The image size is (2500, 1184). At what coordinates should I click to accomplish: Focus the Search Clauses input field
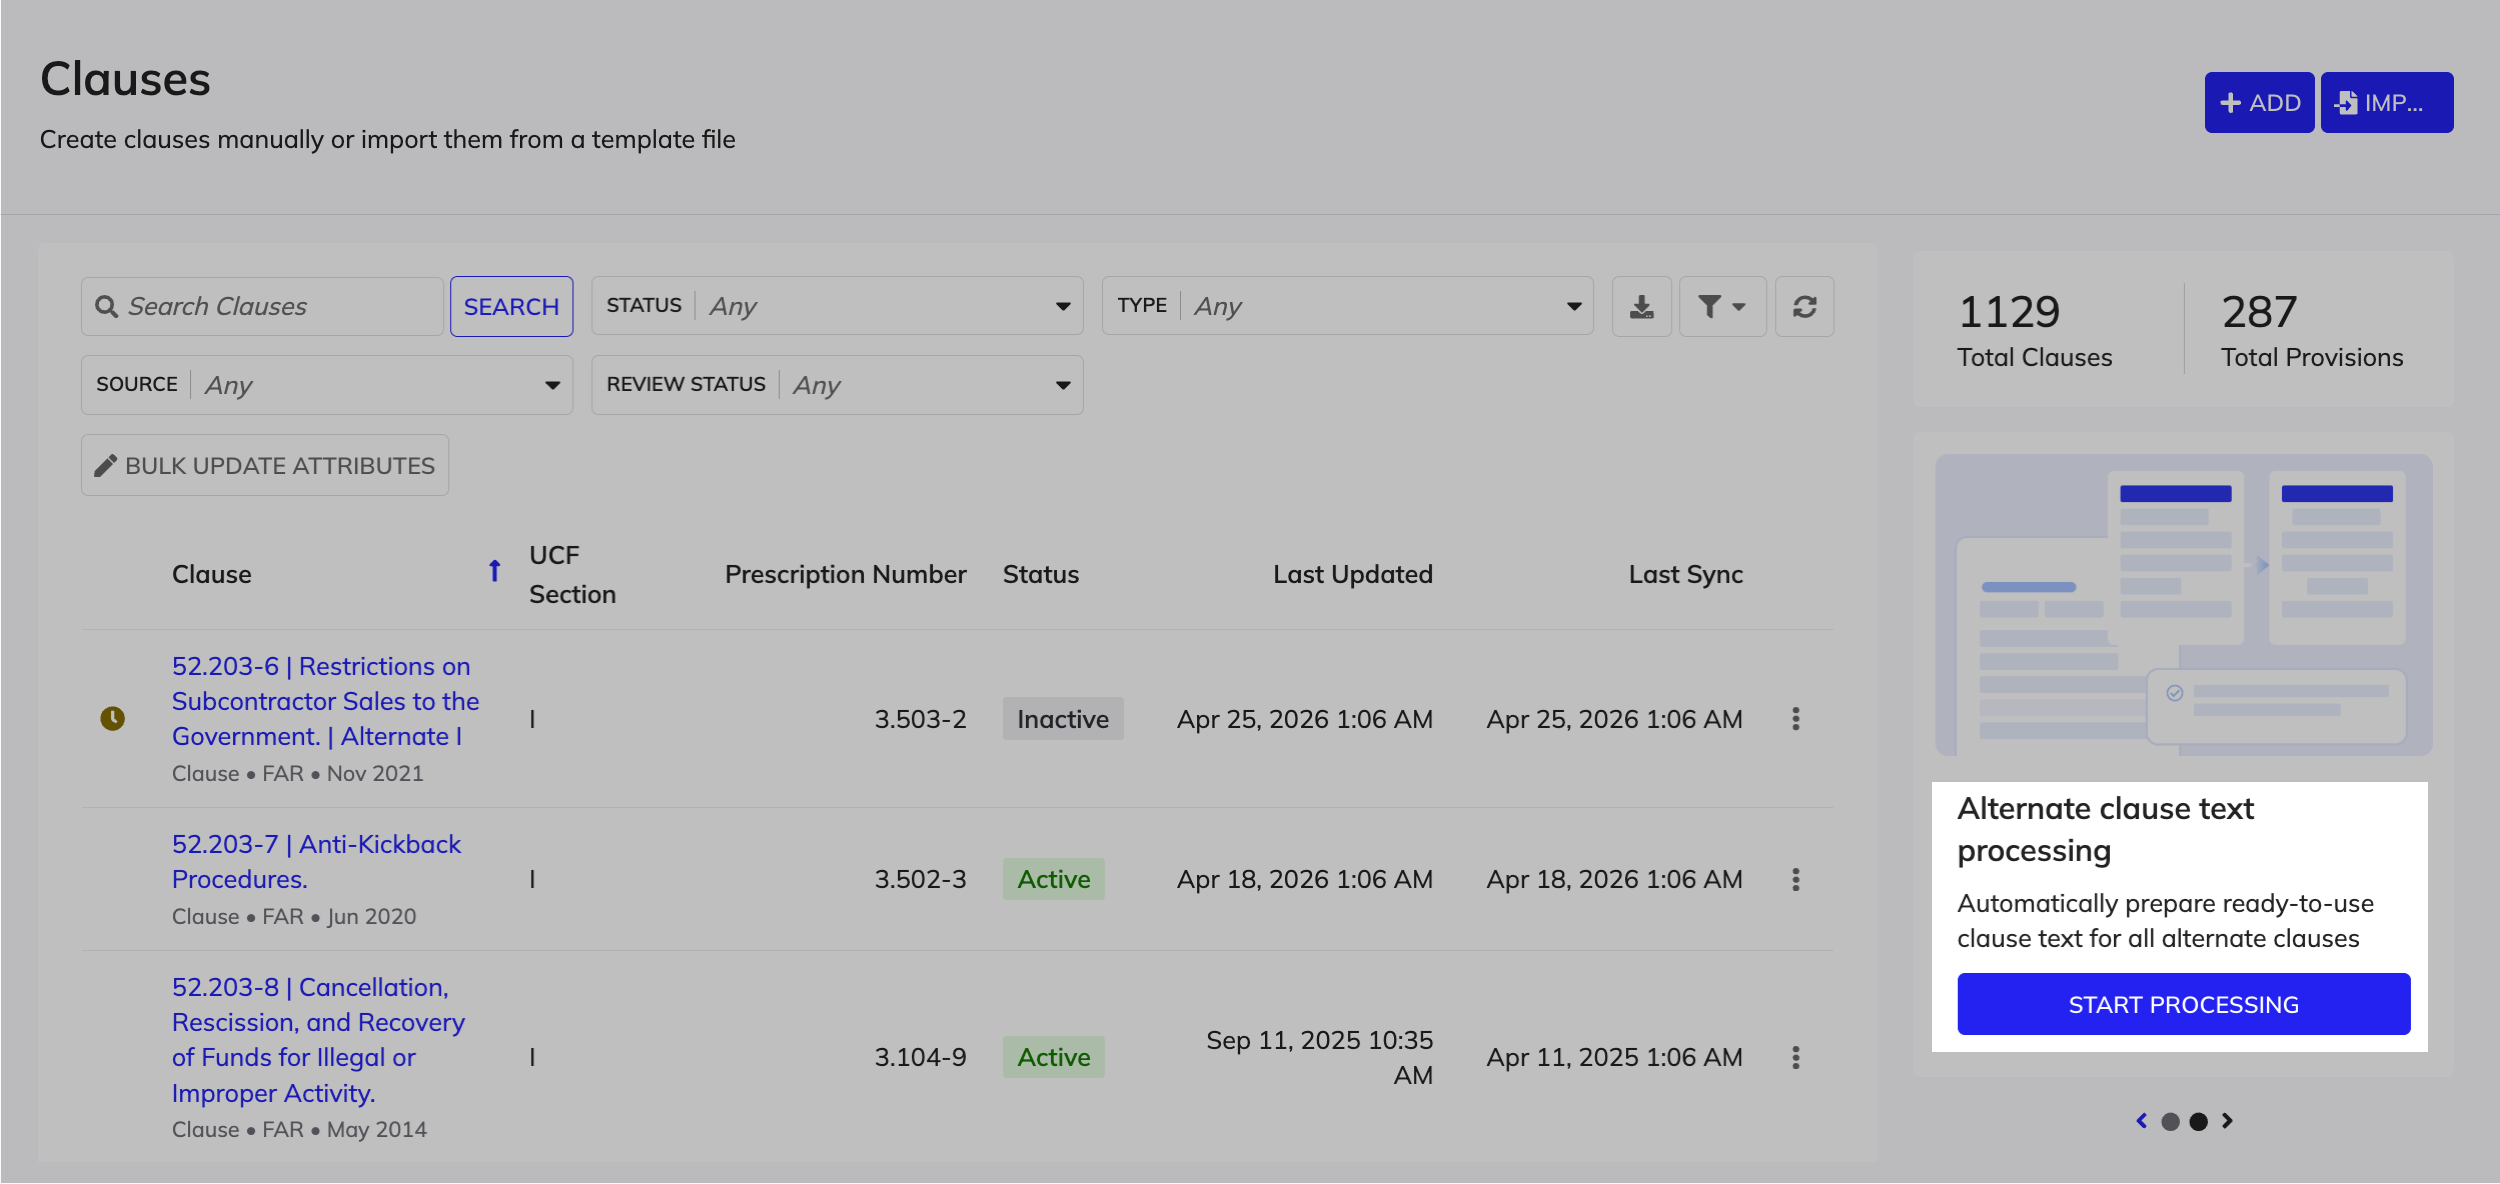262,306
